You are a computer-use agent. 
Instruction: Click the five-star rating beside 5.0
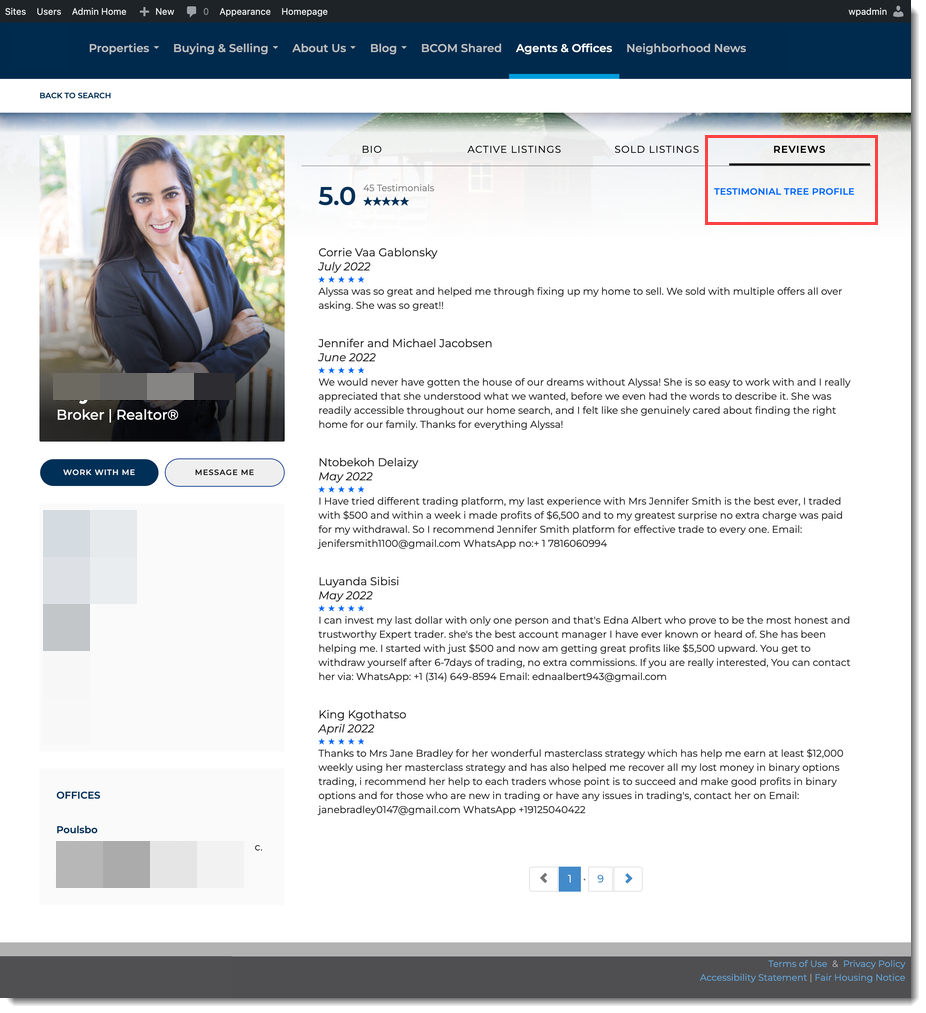click(x=387, y=200)
